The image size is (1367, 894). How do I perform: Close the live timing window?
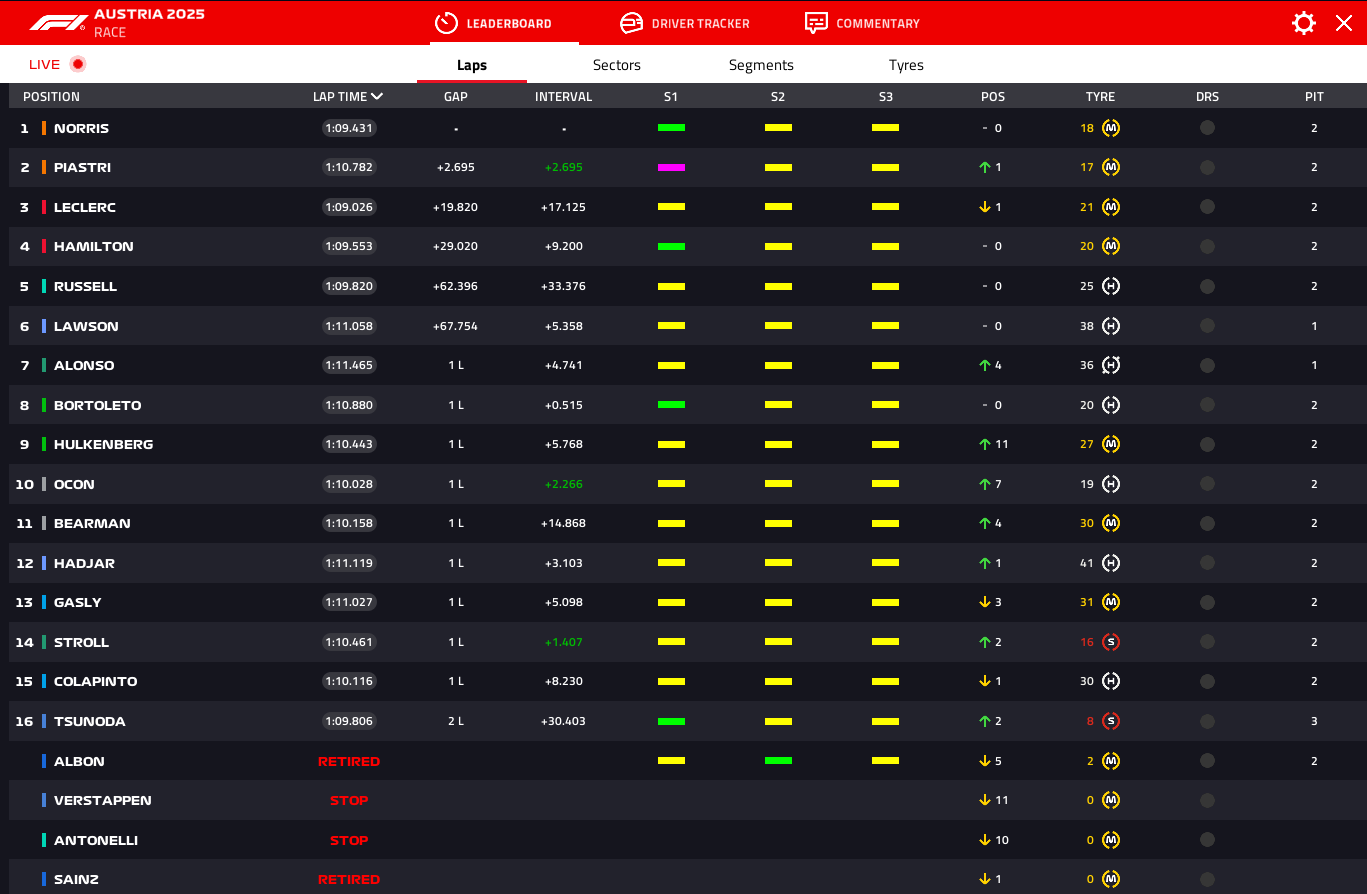tap(1344, 23)
